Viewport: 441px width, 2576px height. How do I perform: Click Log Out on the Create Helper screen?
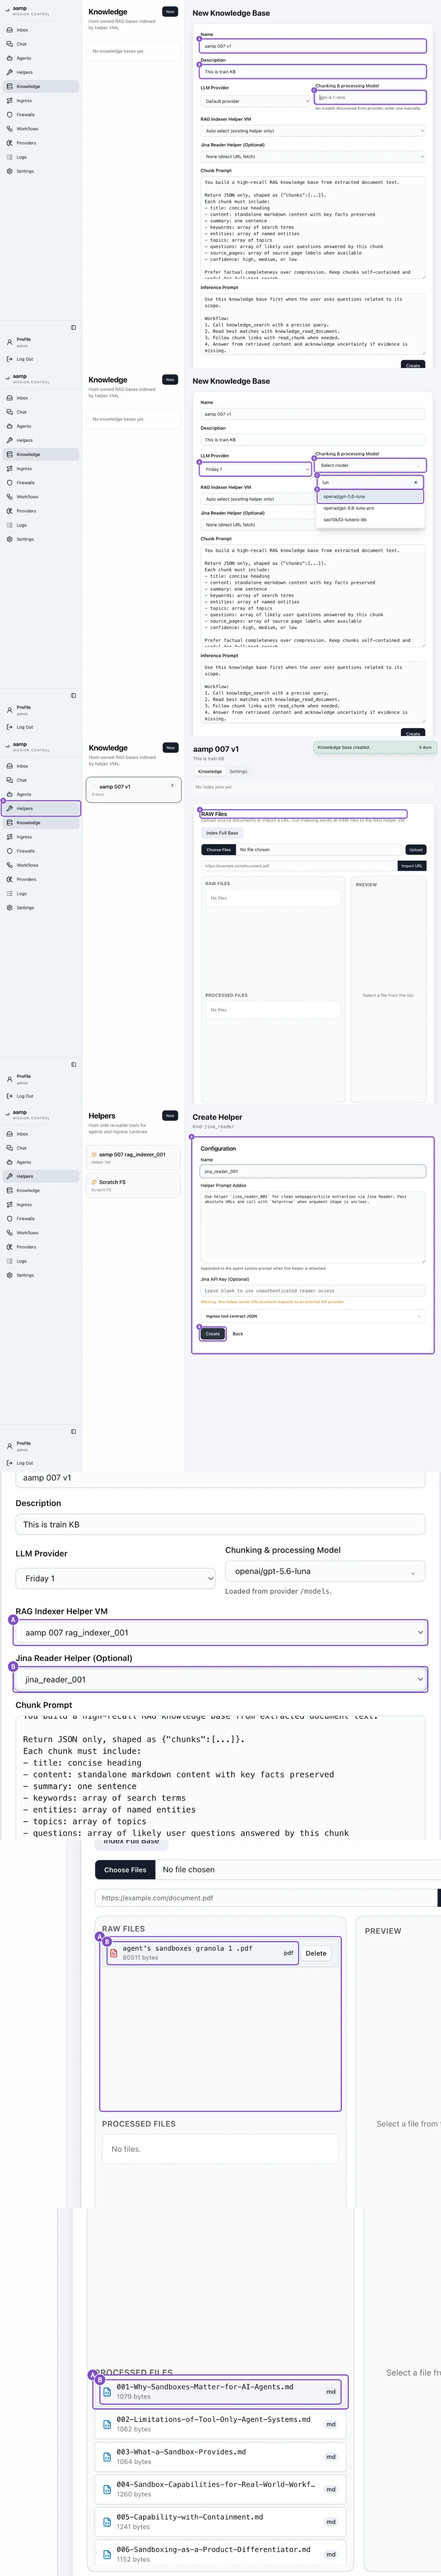pyautogui.click(x=40, y=1463)
